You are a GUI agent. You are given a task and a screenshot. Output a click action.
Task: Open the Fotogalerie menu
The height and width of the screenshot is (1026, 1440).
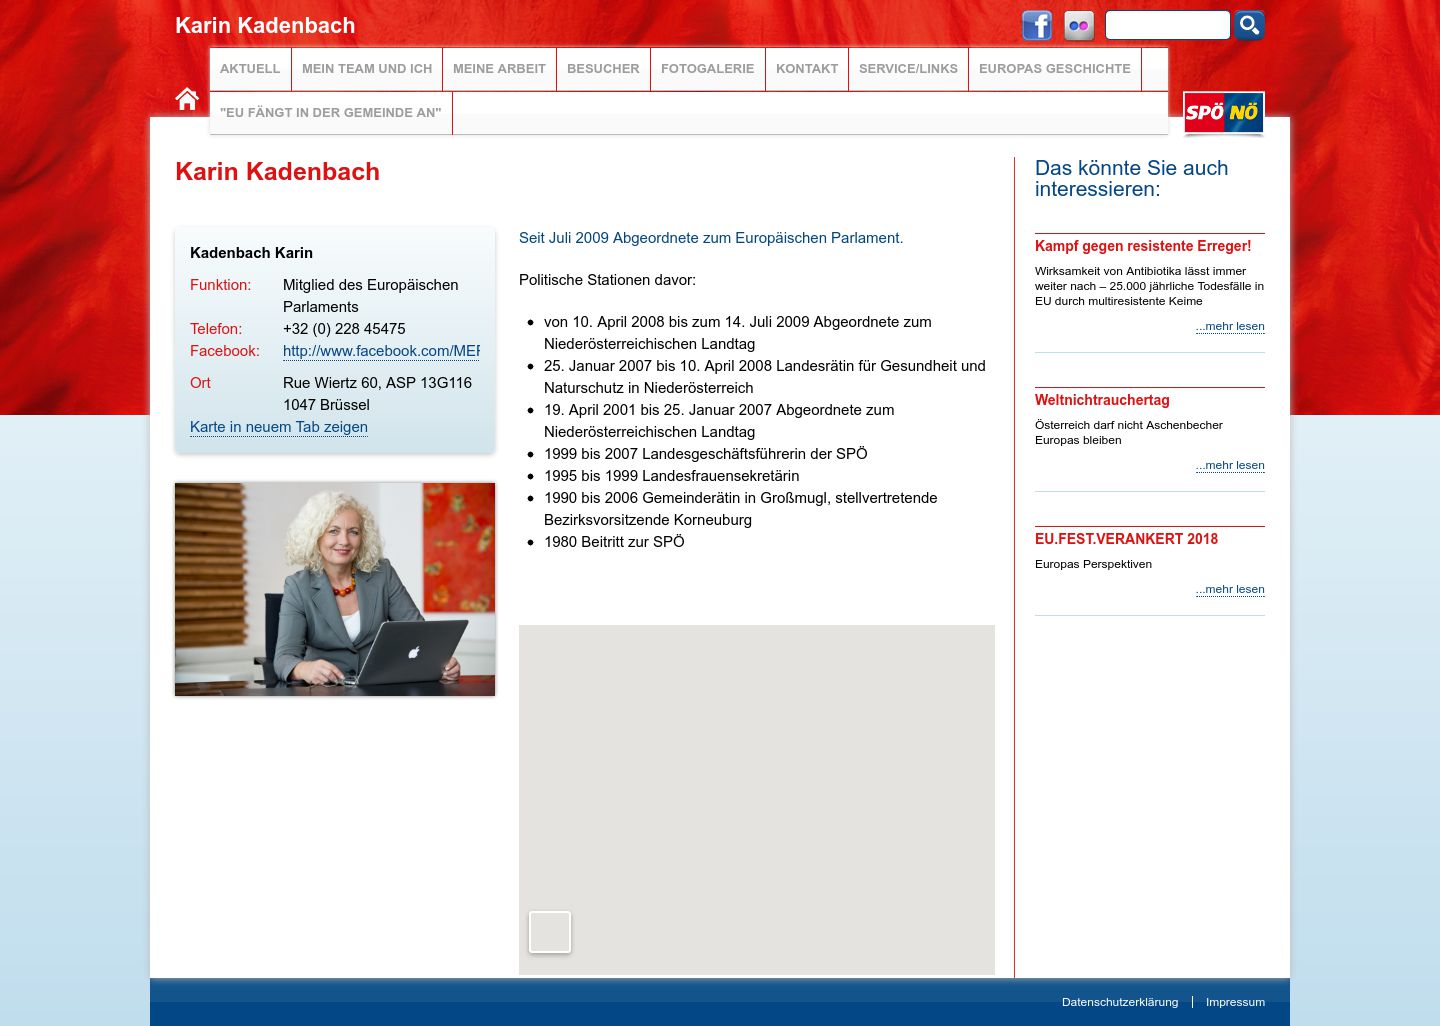pyautogui.click(x=707, y=69)
